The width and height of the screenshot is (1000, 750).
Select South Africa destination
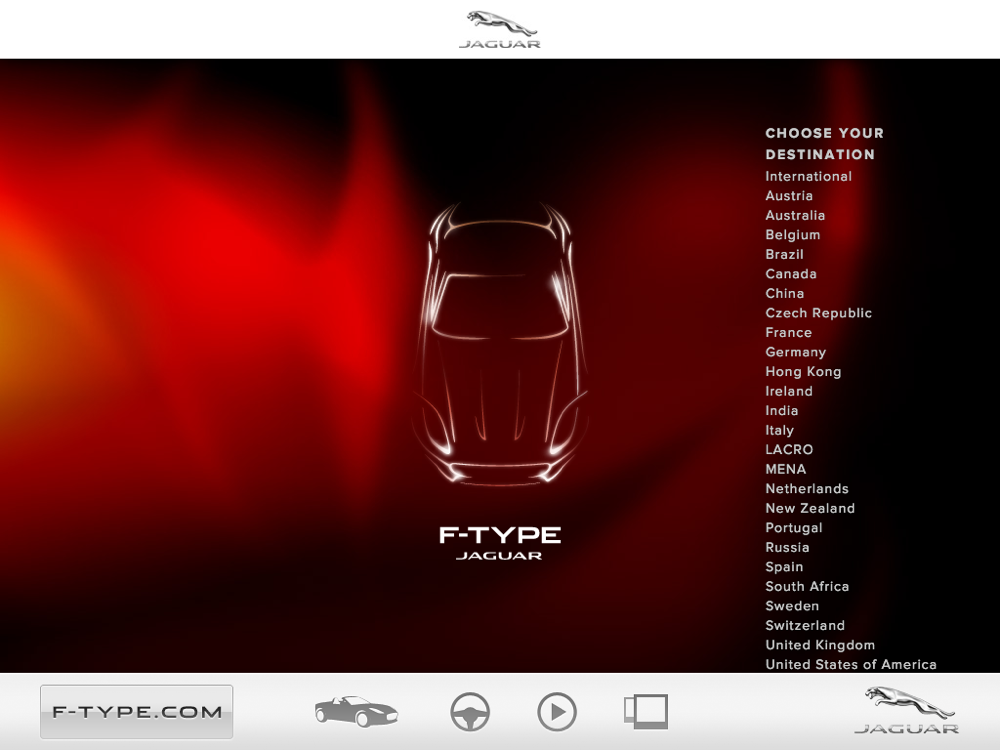pos(807,587)
